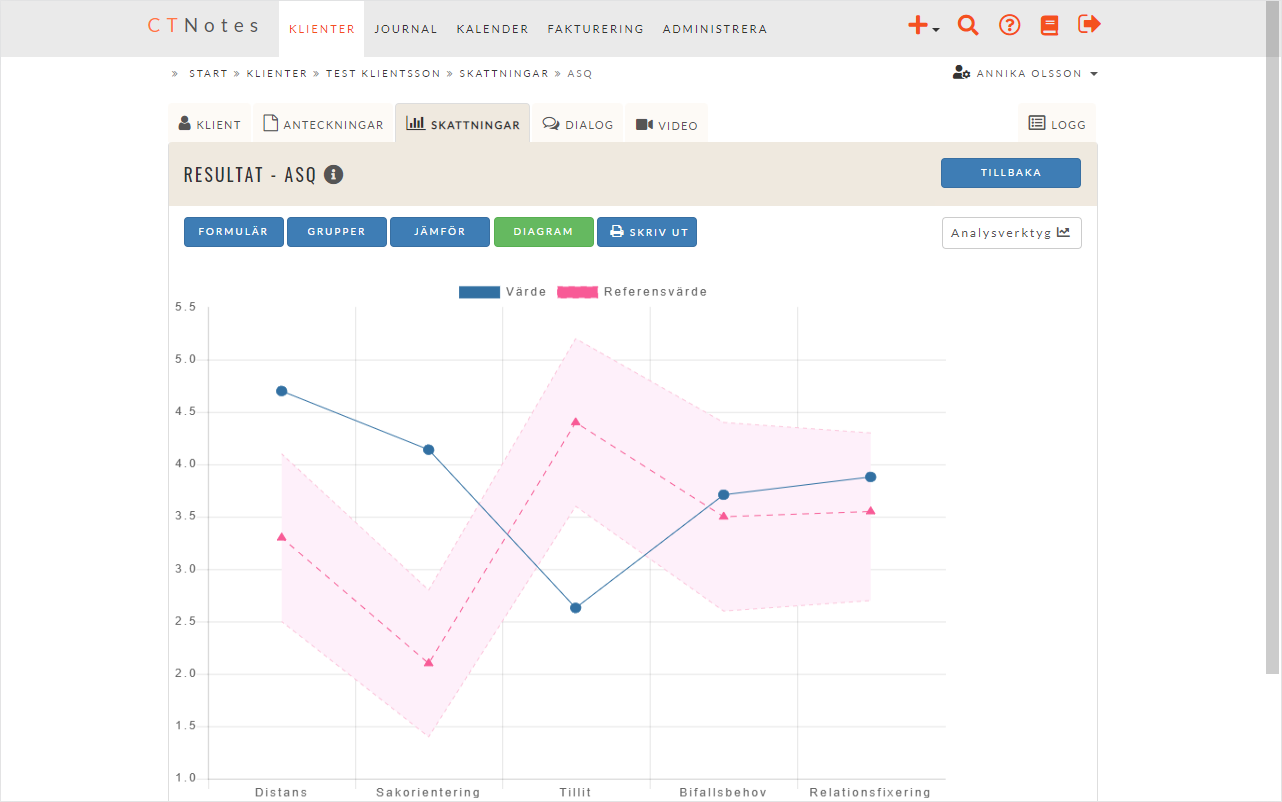This screenshot has height=802, width=1282.
Task: Click the blue Distans data point
Action: click(282, 391)
